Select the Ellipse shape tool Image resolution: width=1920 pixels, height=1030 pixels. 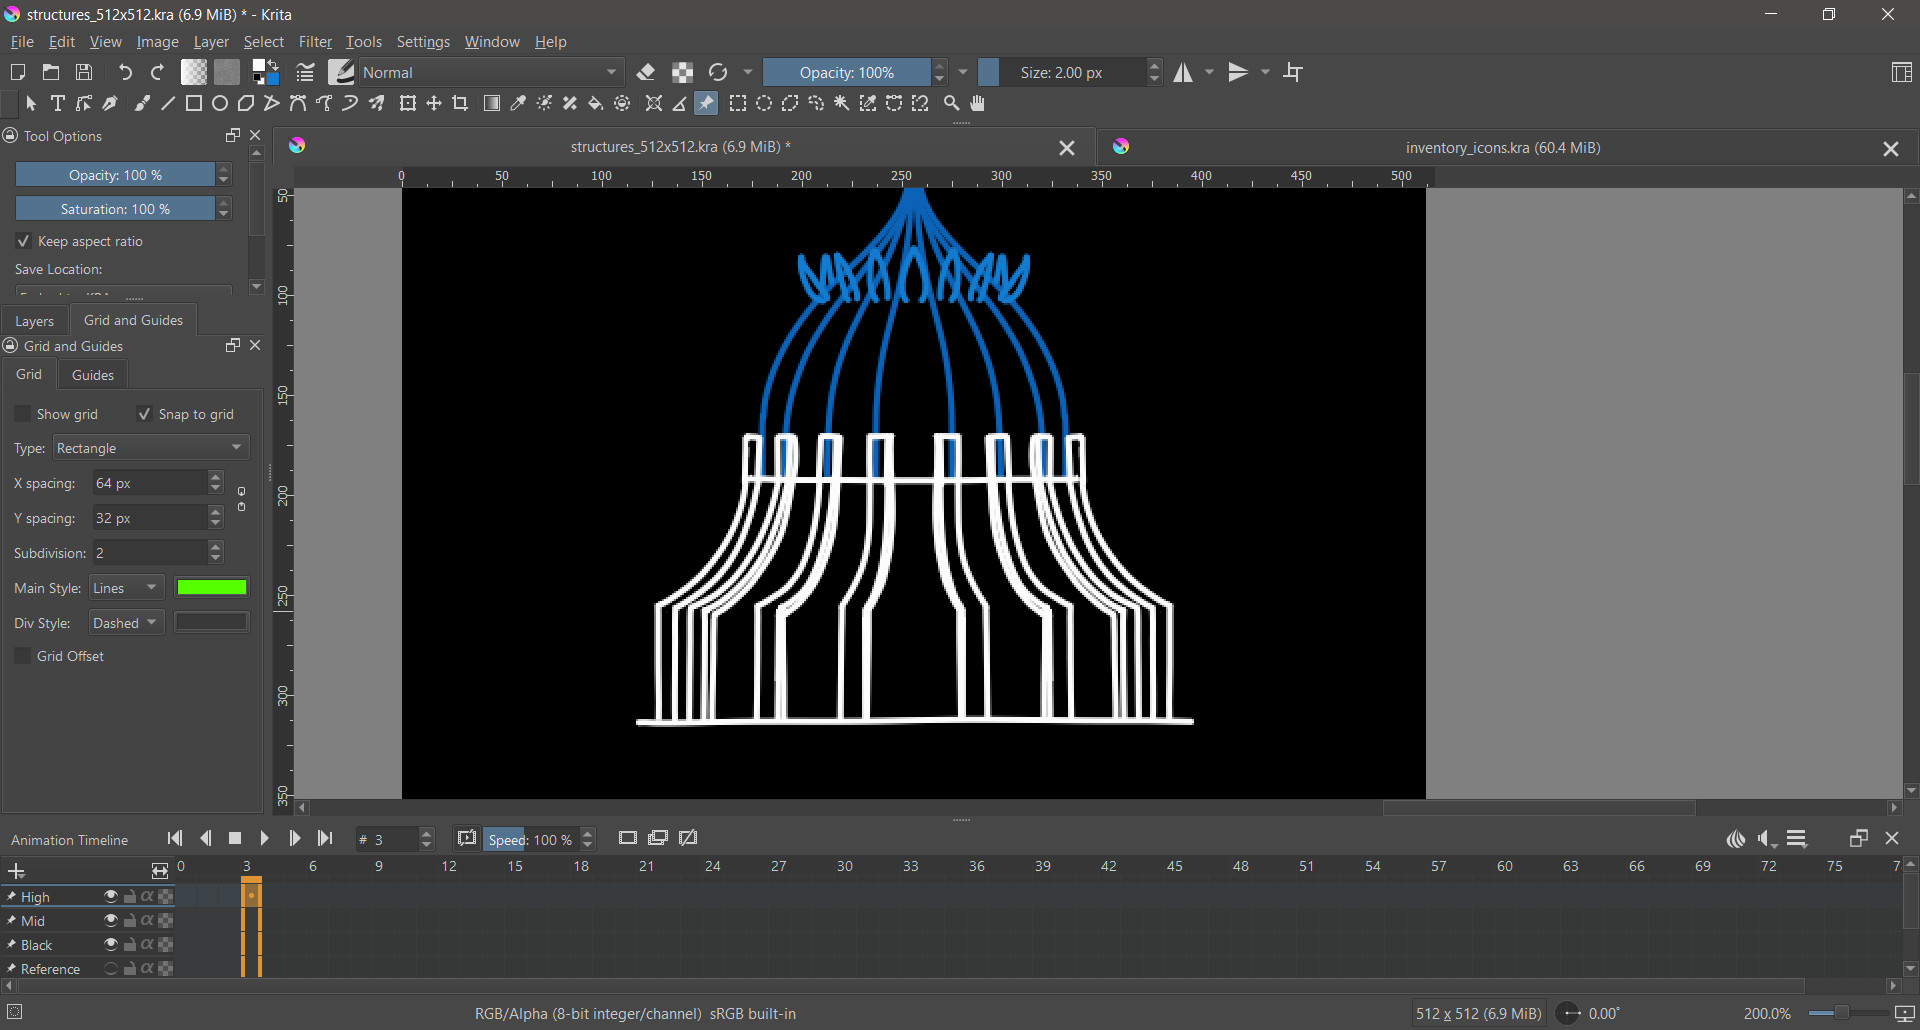coord(220,104)
